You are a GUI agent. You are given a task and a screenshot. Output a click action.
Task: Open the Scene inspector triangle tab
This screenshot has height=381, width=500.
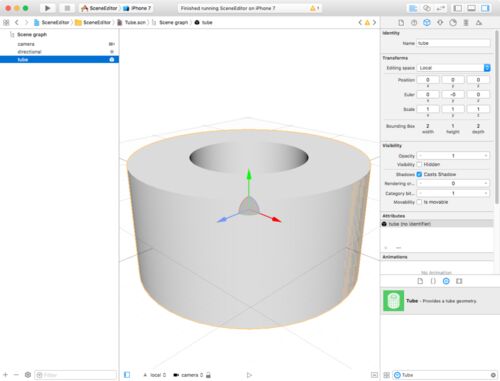[x=479, y=23]
